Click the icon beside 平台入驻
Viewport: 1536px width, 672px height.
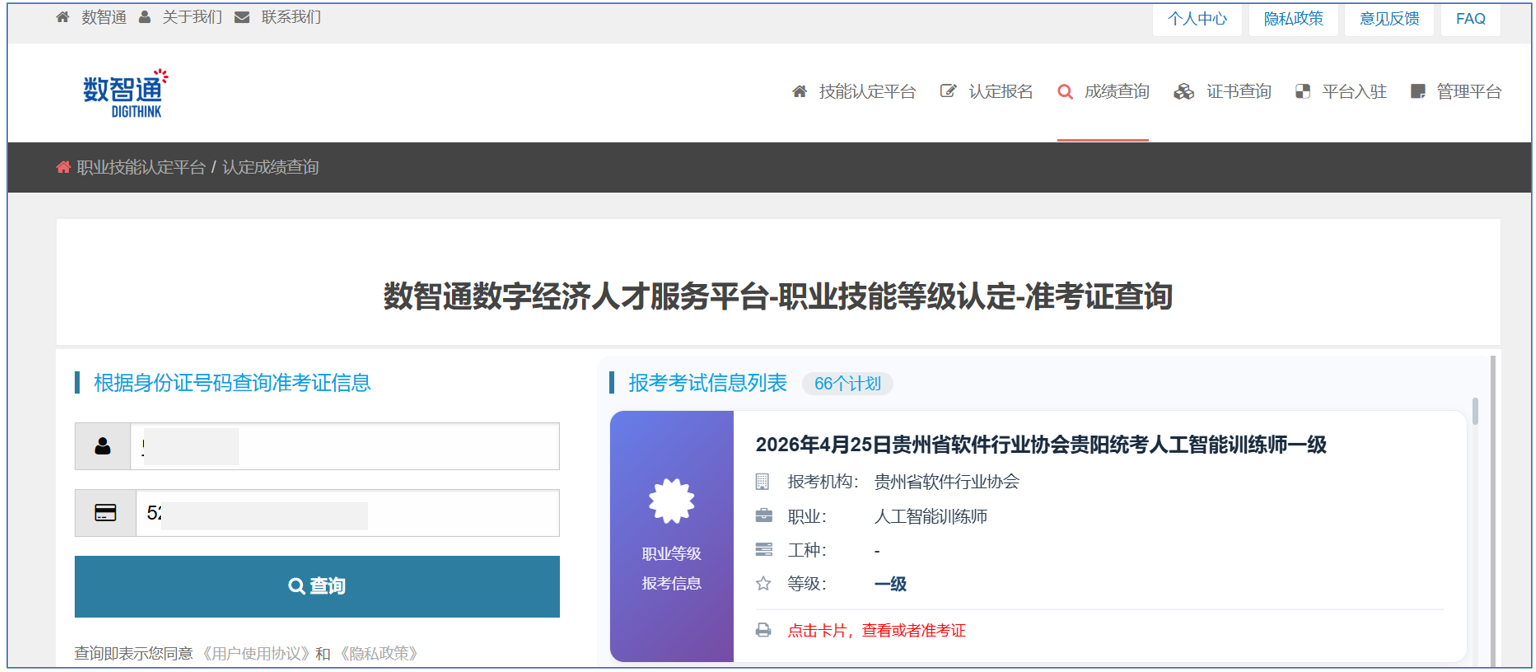pyautogui.click(x=1303, y=92)
